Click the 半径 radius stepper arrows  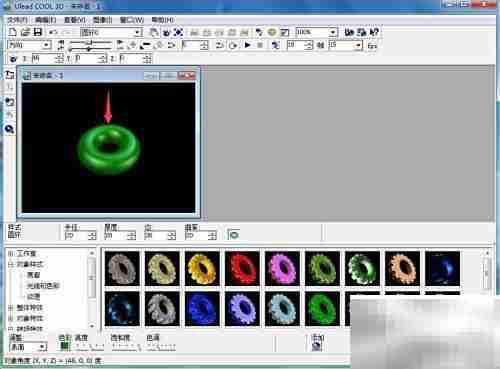tap(92, 236)
